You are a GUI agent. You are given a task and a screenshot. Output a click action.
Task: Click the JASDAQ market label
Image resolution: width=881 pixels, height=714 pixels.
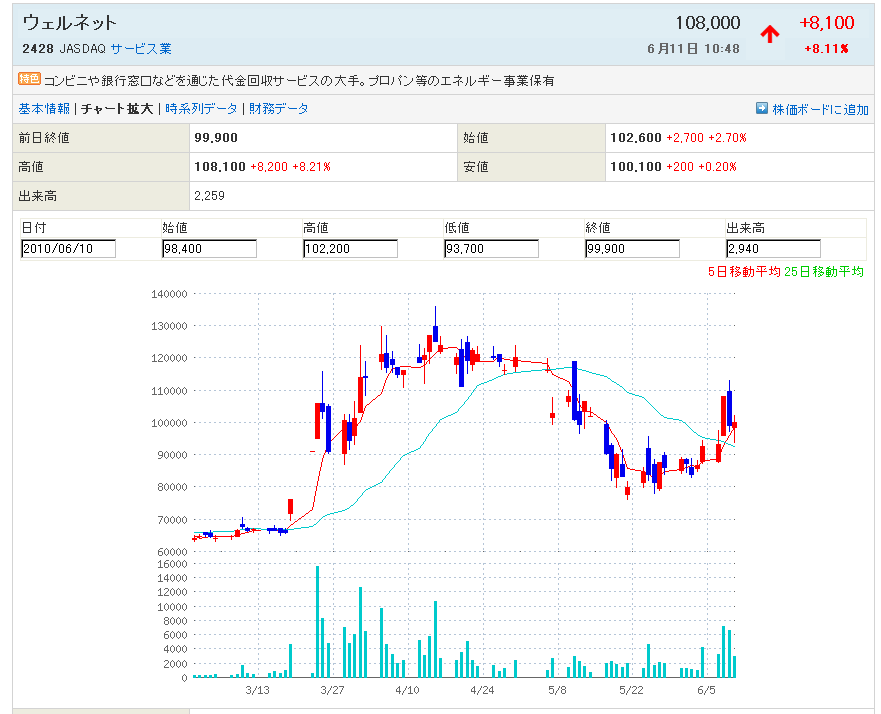83,49
